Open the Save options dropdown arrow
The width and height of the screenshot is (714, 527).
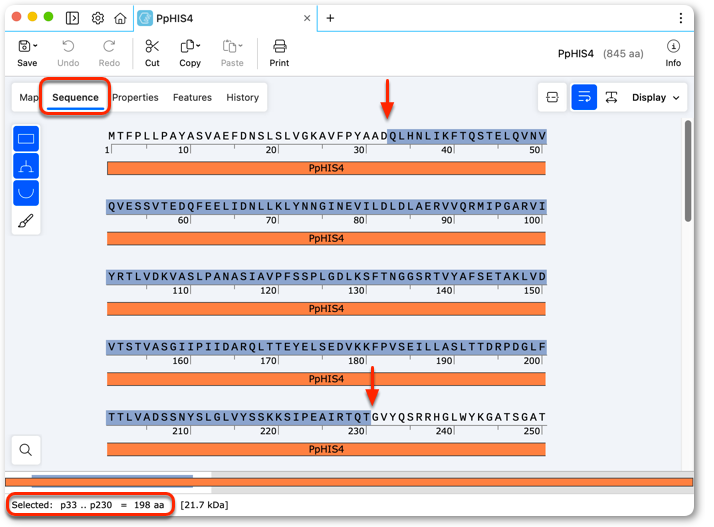(36, 46)
